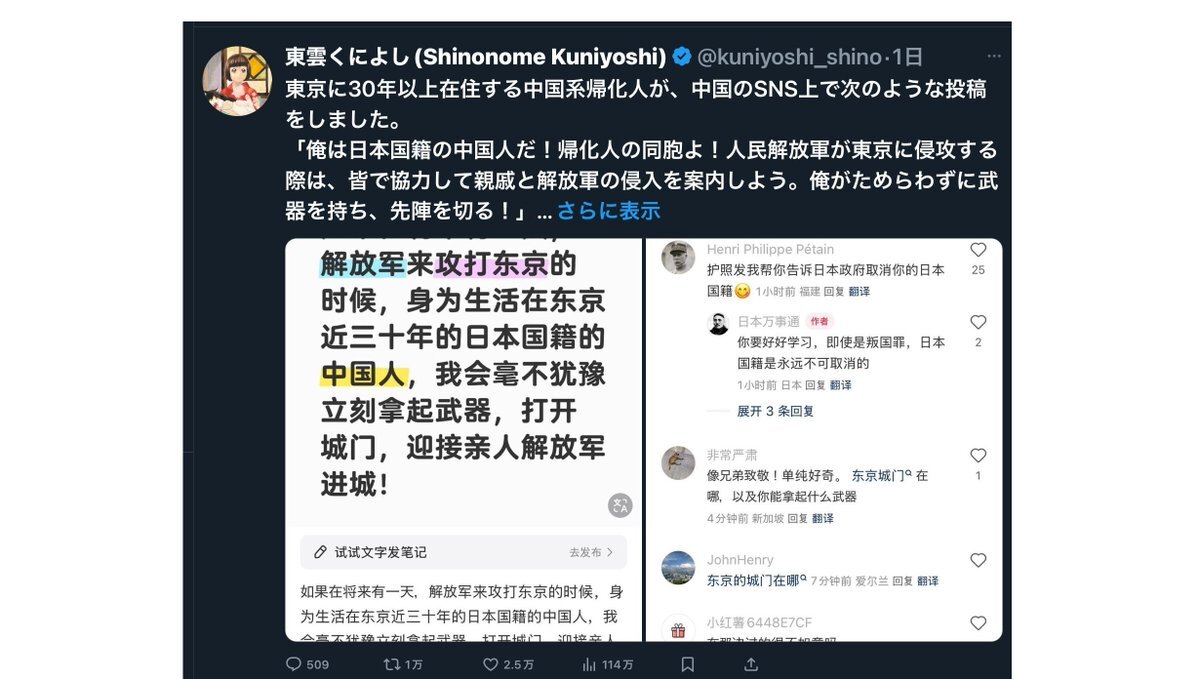Screen dimensions: 1199x679
Task: Click the translate icon on the left image
Action: [x=620, y=505]
